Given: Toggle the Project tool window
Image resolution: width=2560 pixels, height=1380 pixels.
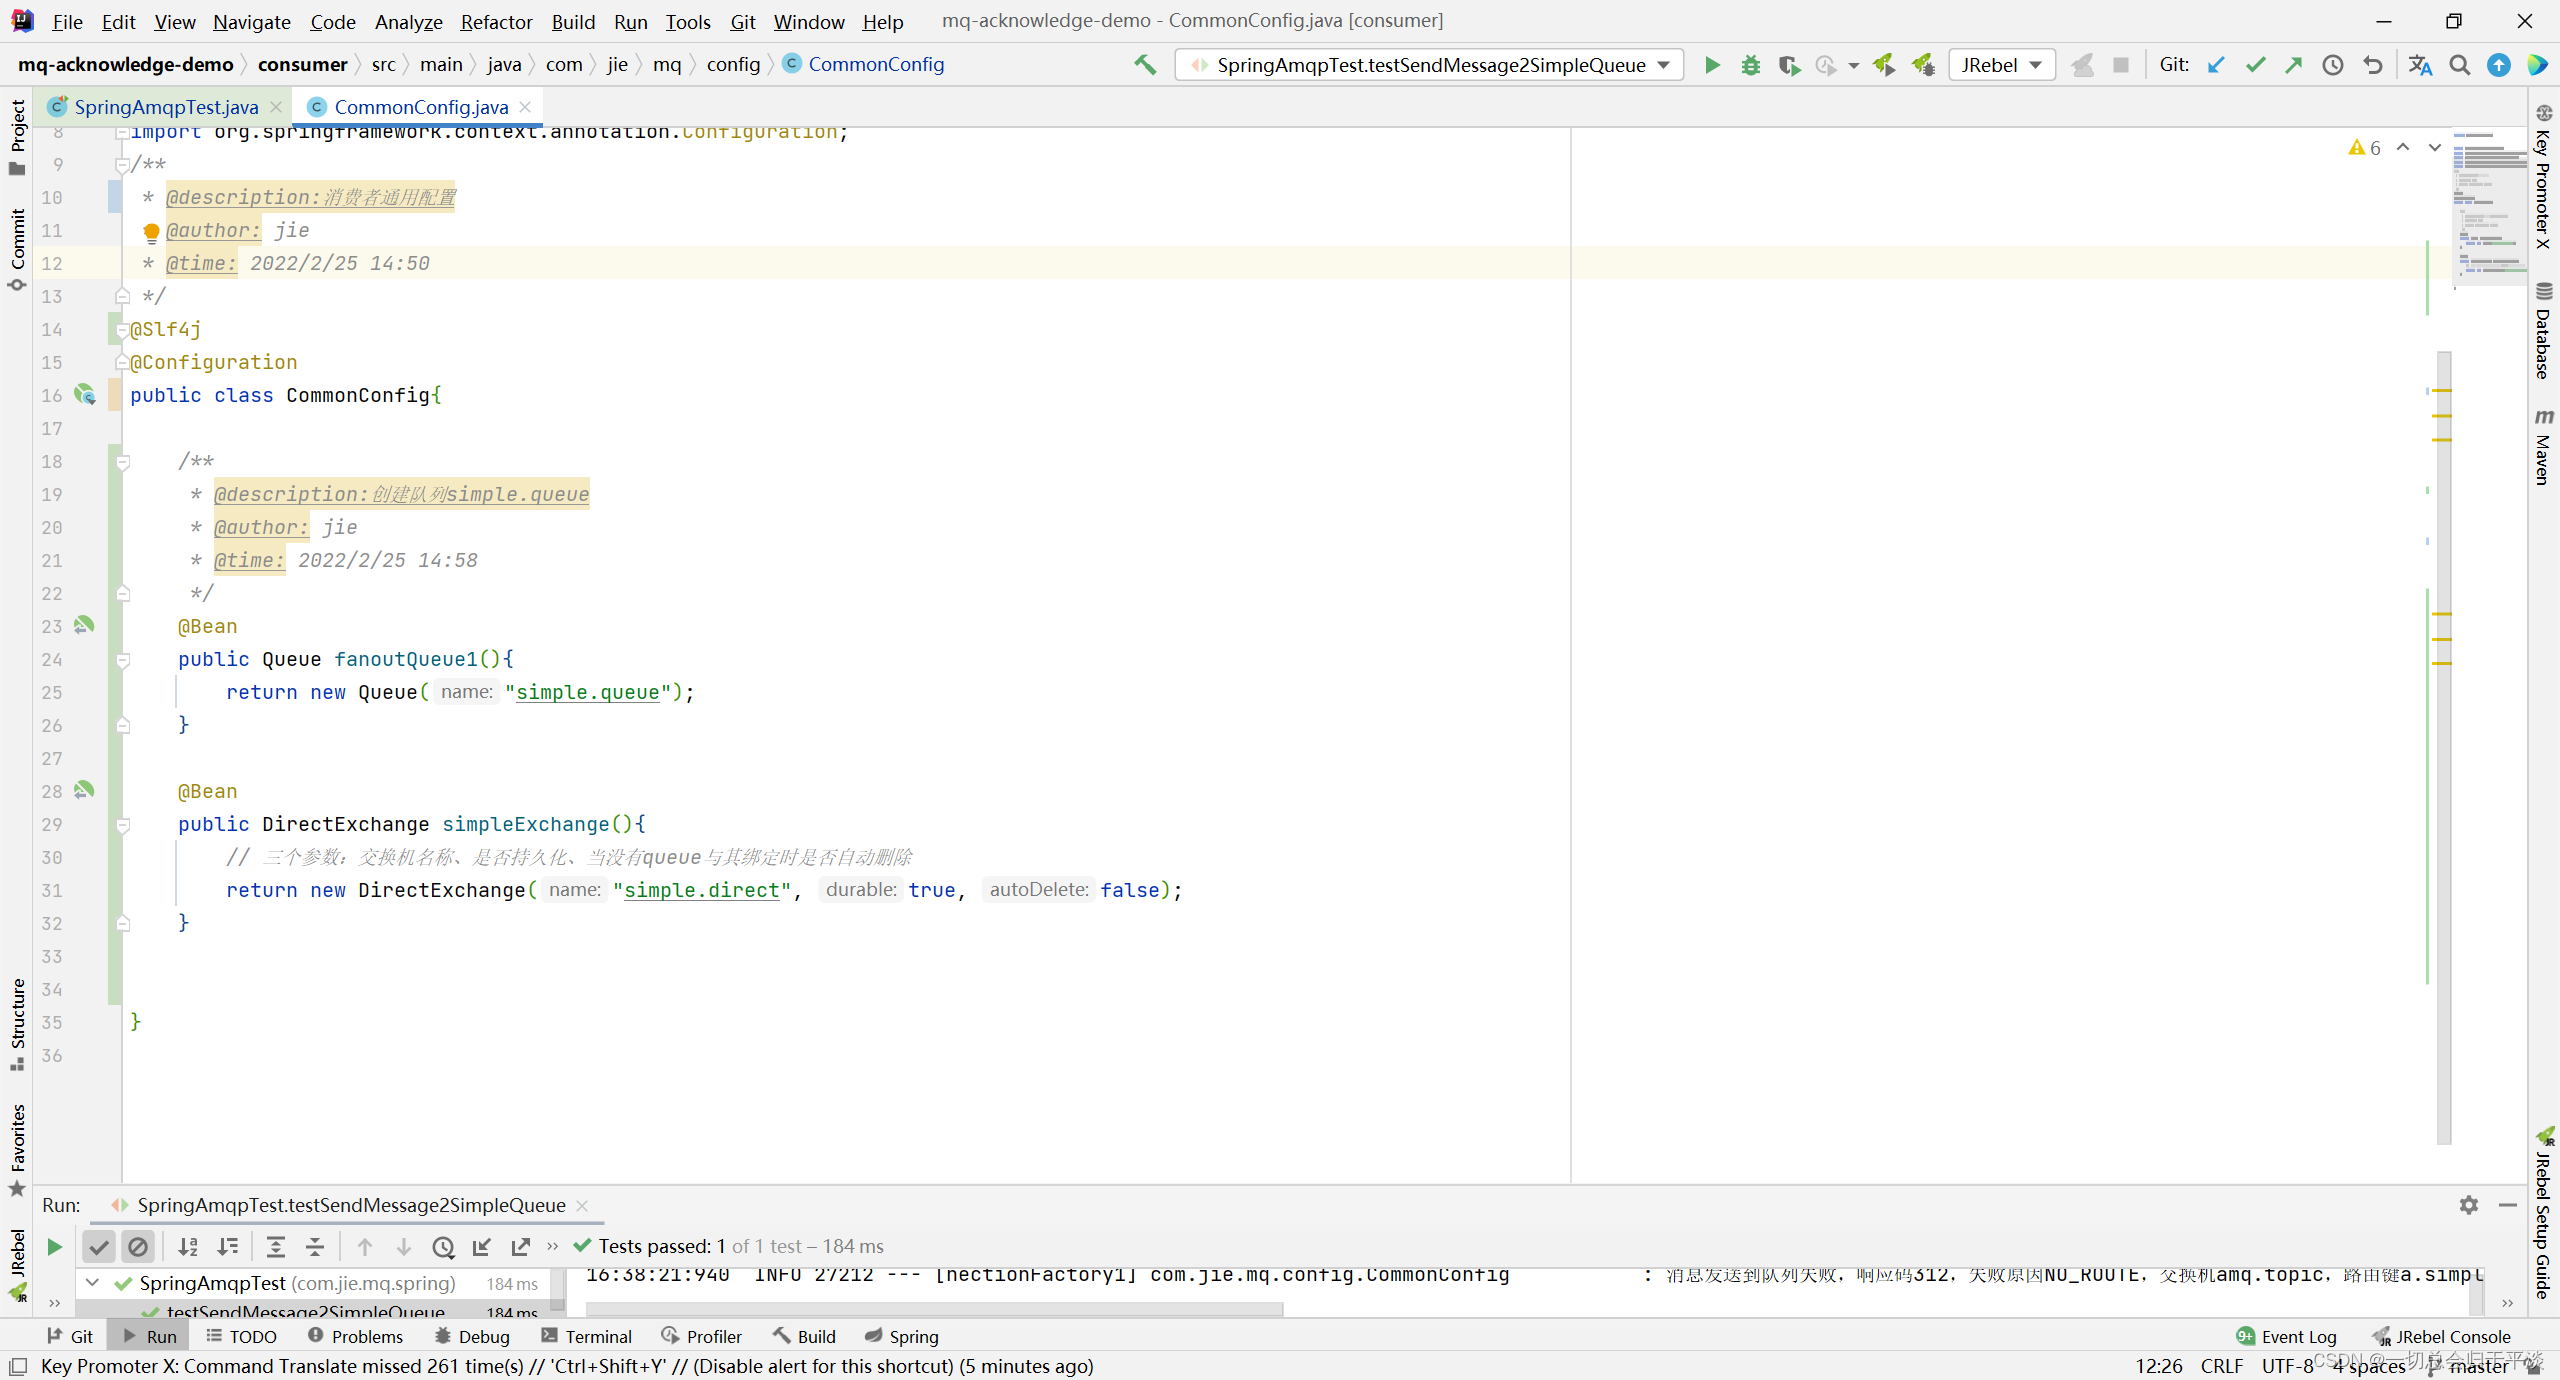Looking at the screenshot, I should pos(17,137).
